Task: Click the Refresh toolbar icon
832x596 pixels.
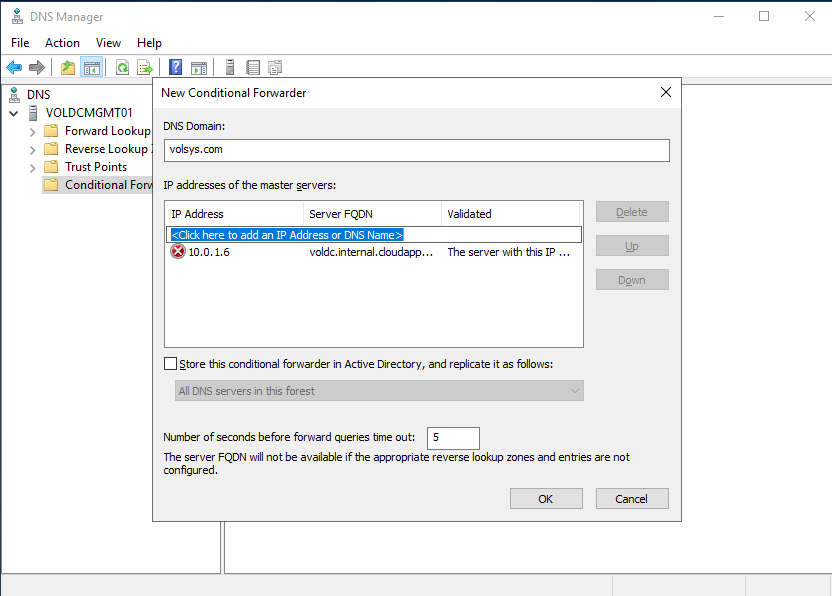Action: pos(122,68)
